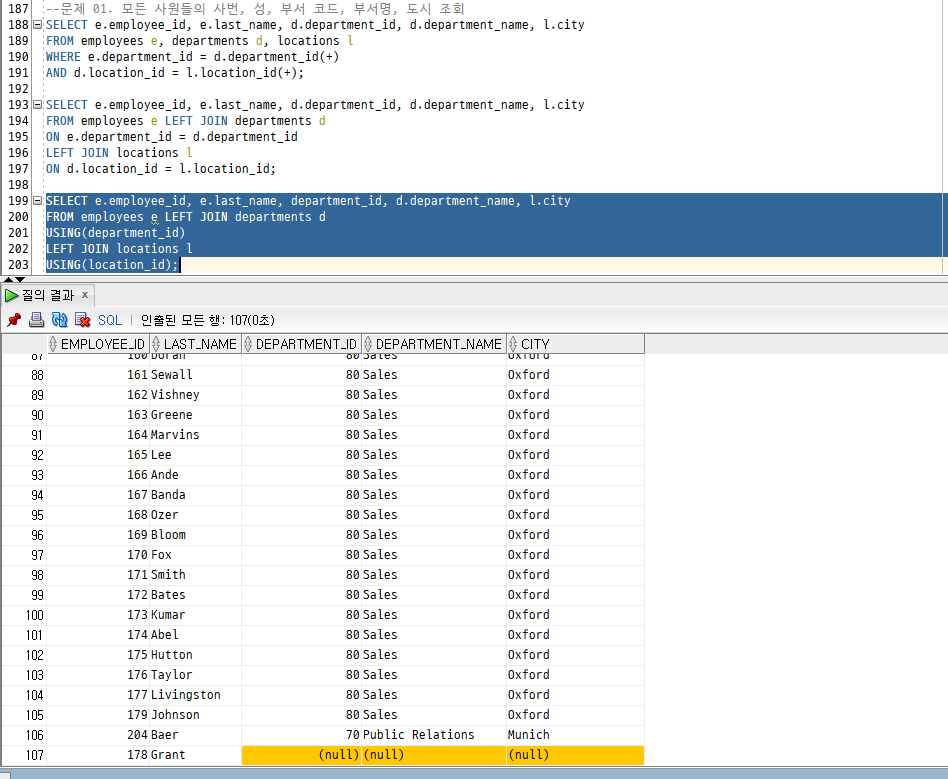
Task: Click the down arrow on the splitter between editor and results
Action: pyautogui.click(x=20, y=279)
